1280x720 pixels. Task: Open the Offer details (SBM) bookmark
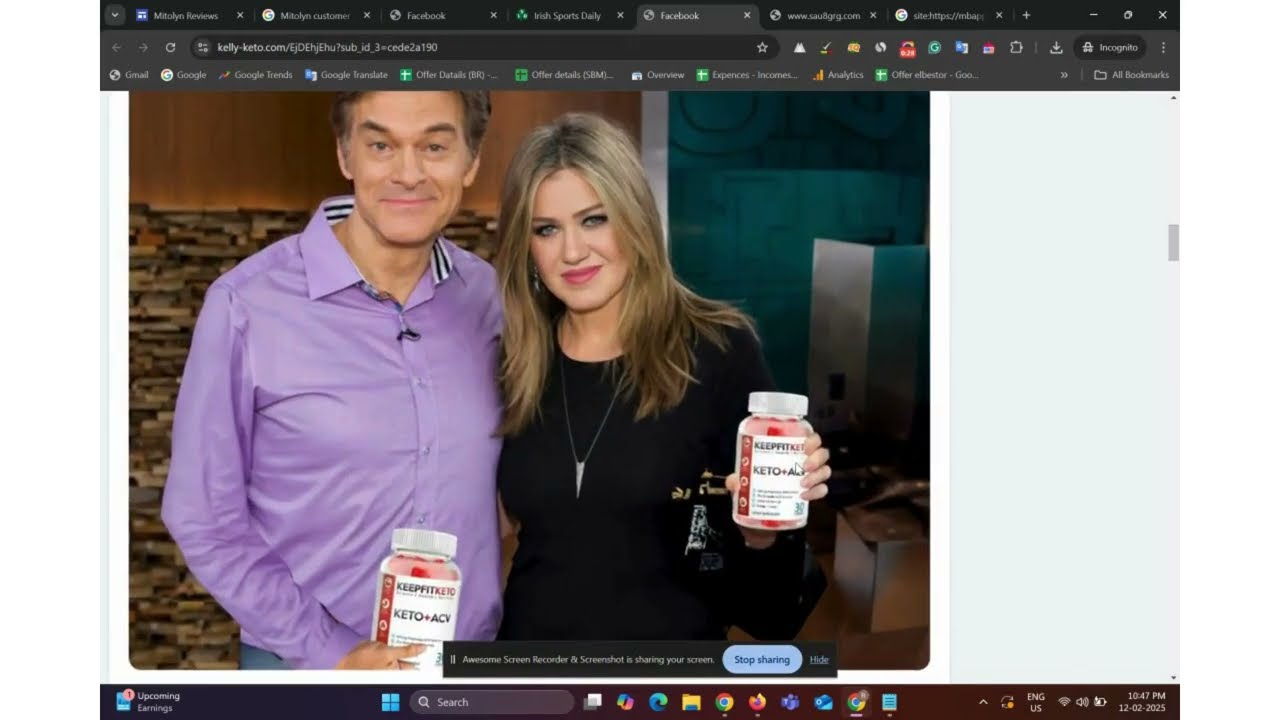click(564, 75)
